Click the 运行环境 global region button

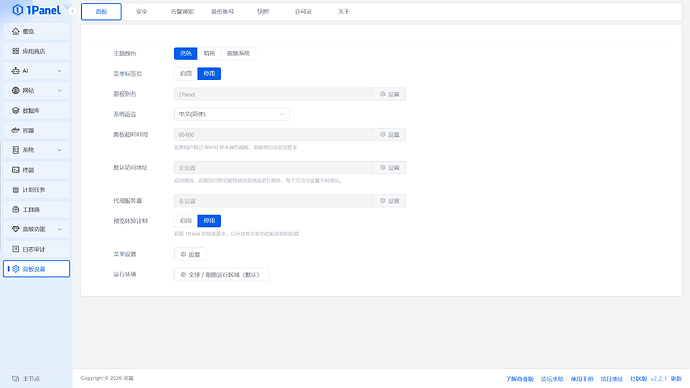click(221, 275)
